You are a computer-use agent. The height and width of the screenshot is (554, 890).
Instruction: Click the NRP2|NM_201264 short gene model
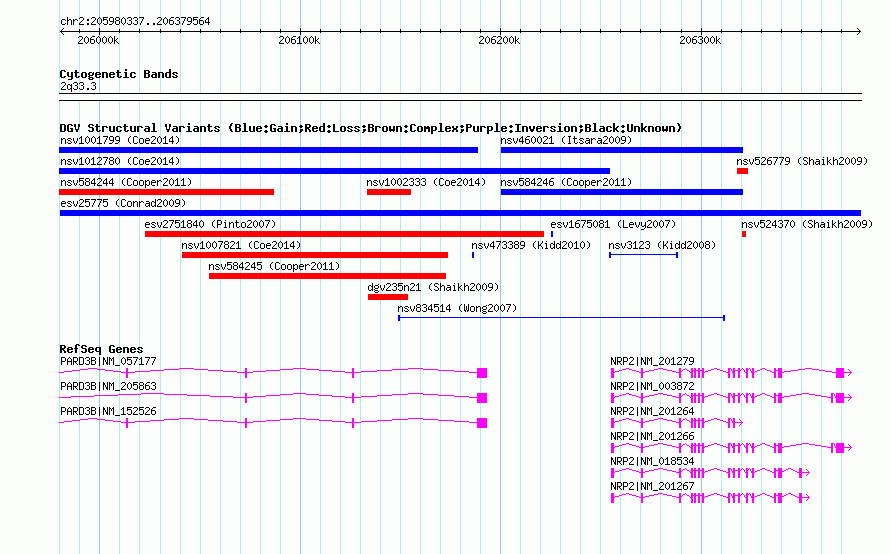click(x=677, y=423)
